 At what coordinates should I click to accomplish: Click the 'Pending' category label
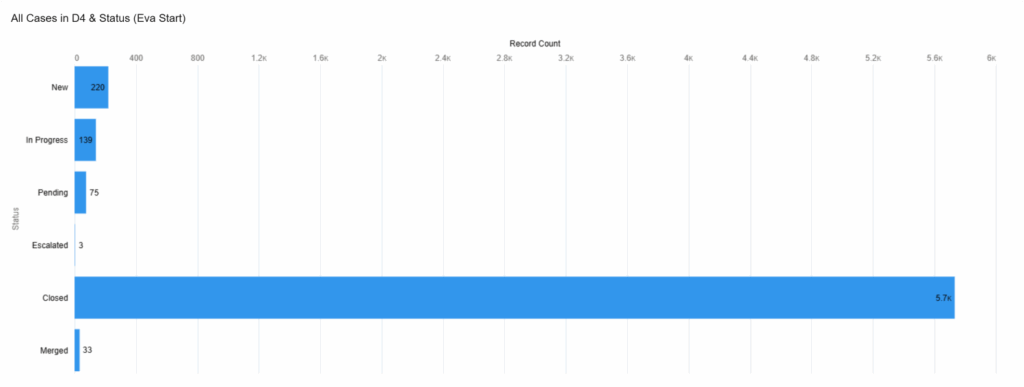point(53,193)
